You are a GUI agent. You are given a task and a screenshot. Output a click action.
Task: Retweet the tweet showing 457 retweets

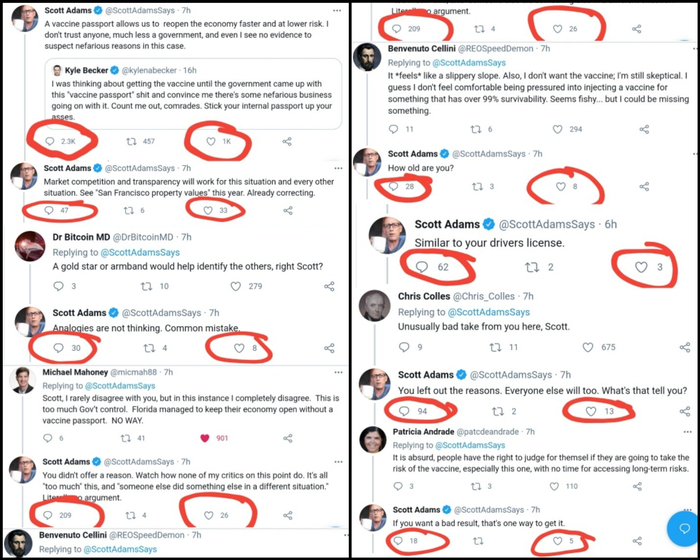click(x=132, y=143)
